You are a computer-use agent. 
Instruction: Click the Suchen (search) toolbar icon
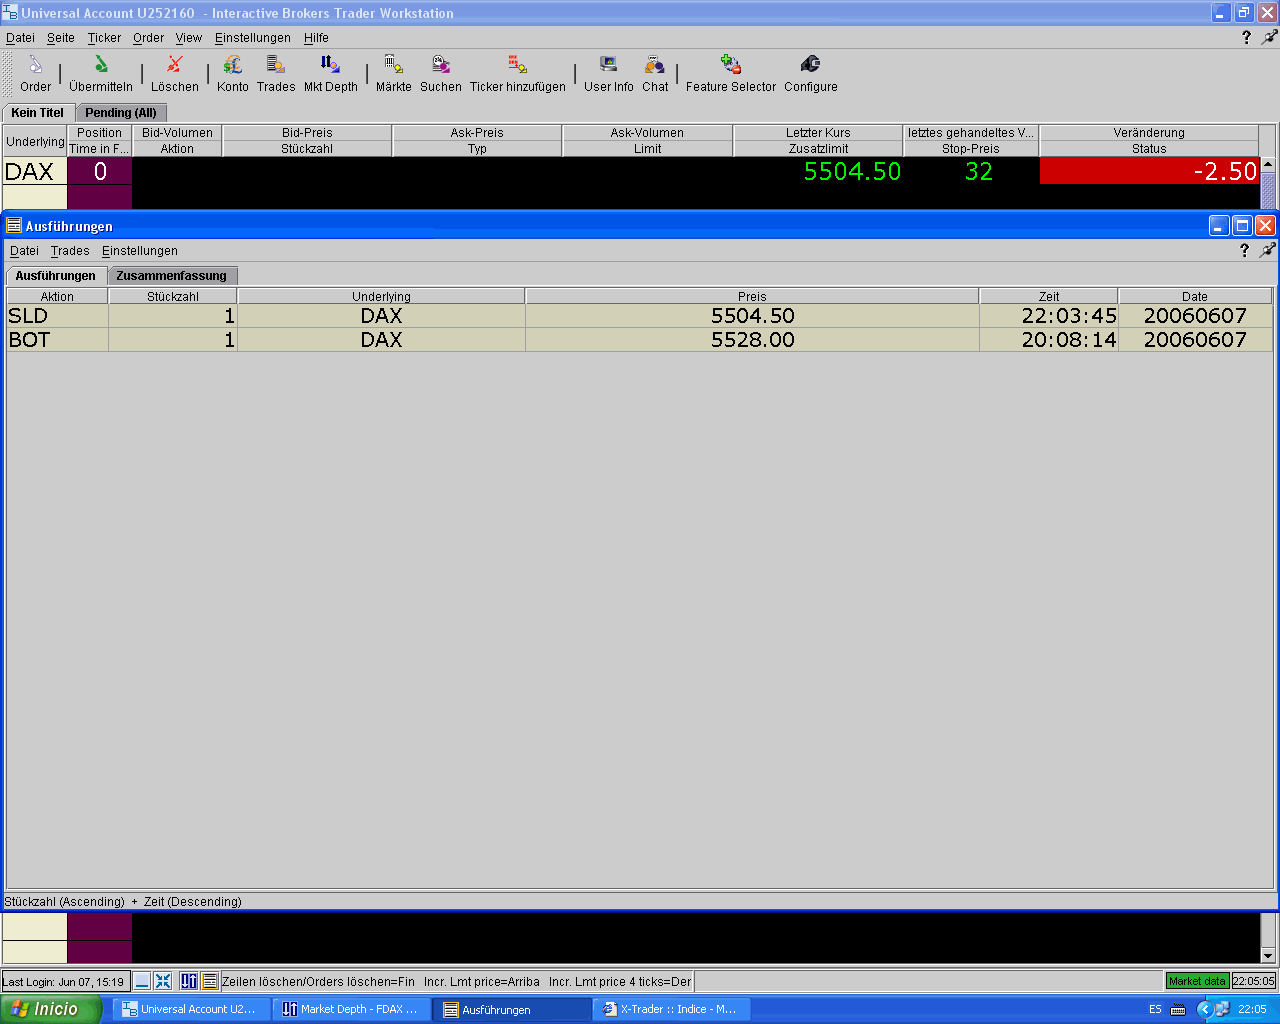[x=441, y=74]
